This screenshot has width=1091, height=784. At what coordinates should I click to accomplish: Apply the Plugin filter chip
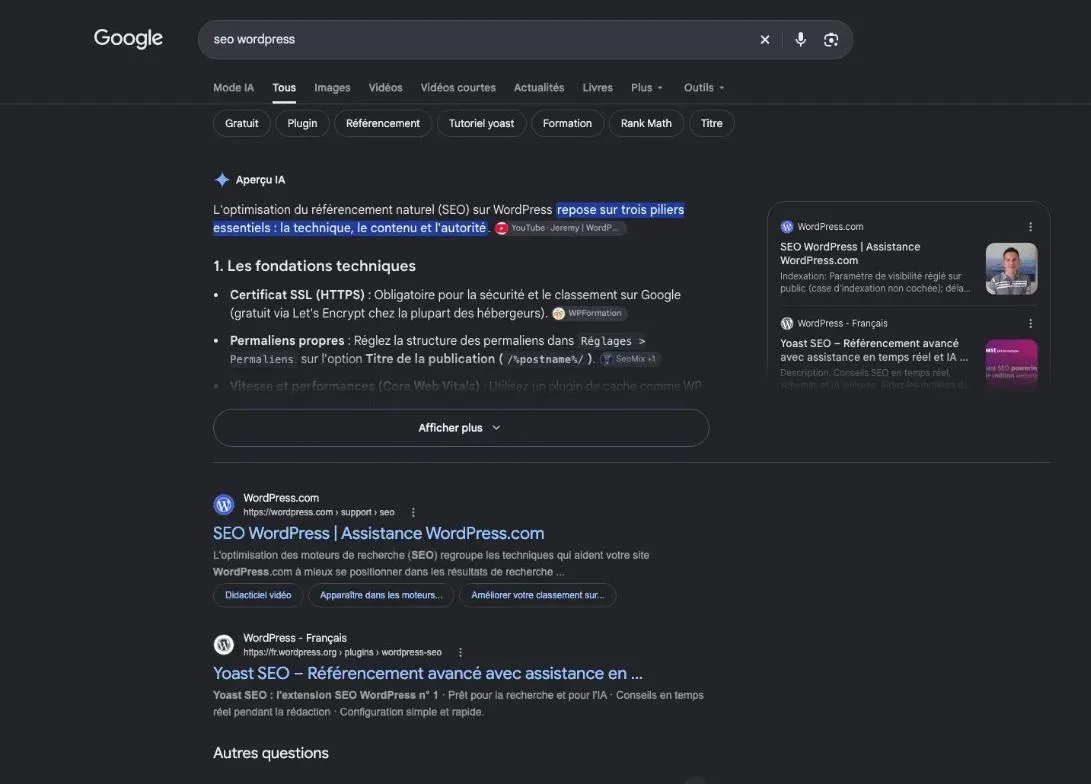302,124
